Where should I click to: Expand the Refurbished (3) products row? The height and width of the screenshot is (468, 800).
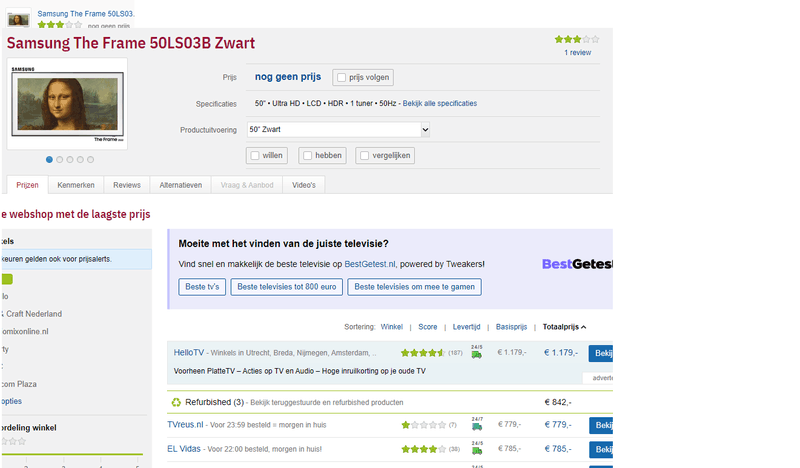click(x=390, y=403)
